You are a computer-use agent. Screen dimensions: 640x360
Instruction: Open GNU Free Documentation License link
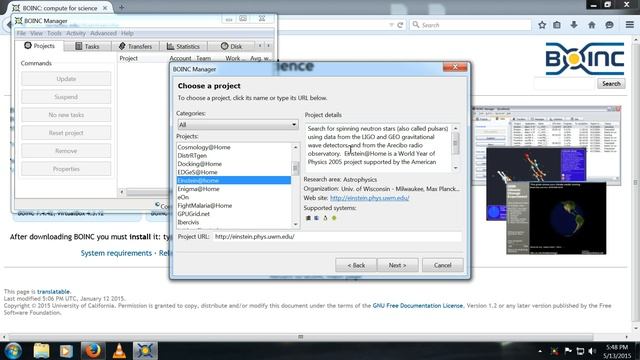click(x=418, y=305)
